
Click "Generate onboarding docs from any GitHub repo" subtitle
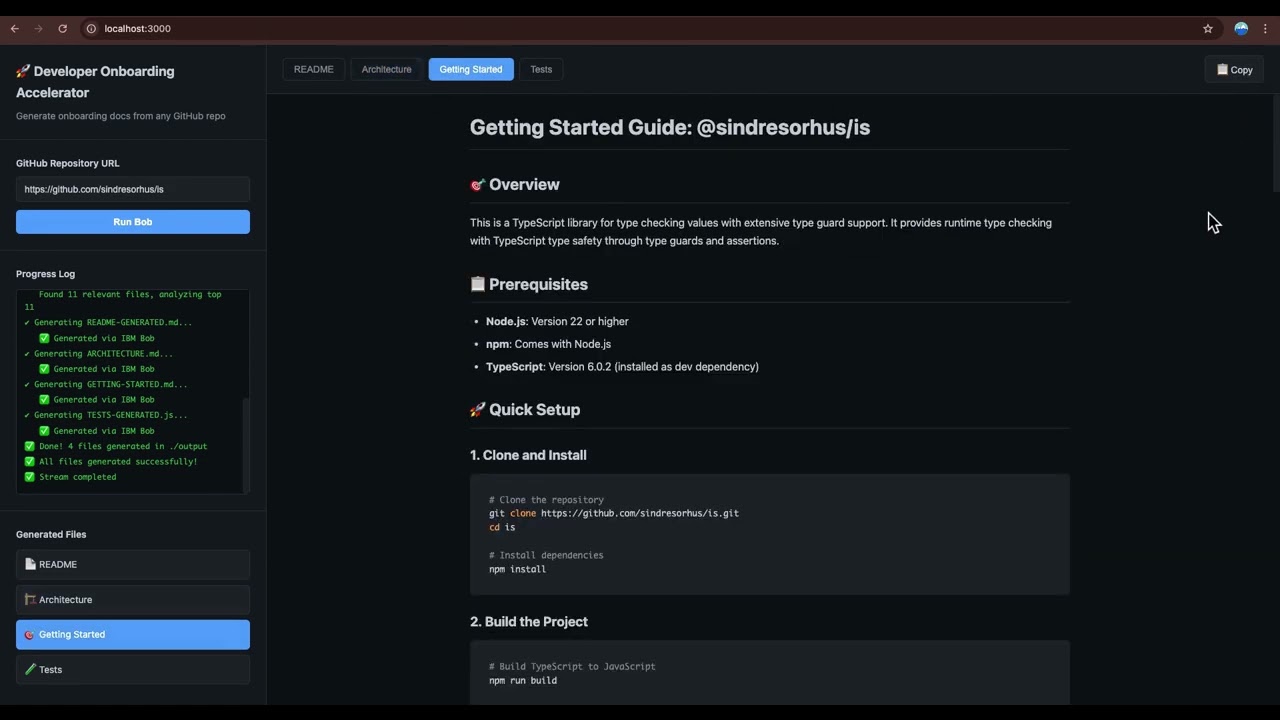(121, 116)
